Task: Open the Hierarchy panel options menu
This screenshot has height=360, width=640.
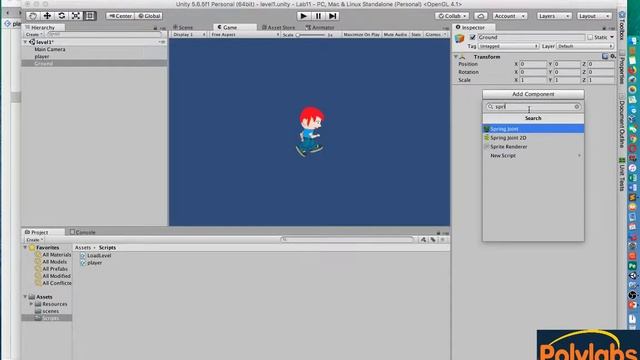Action: [162, 28]
